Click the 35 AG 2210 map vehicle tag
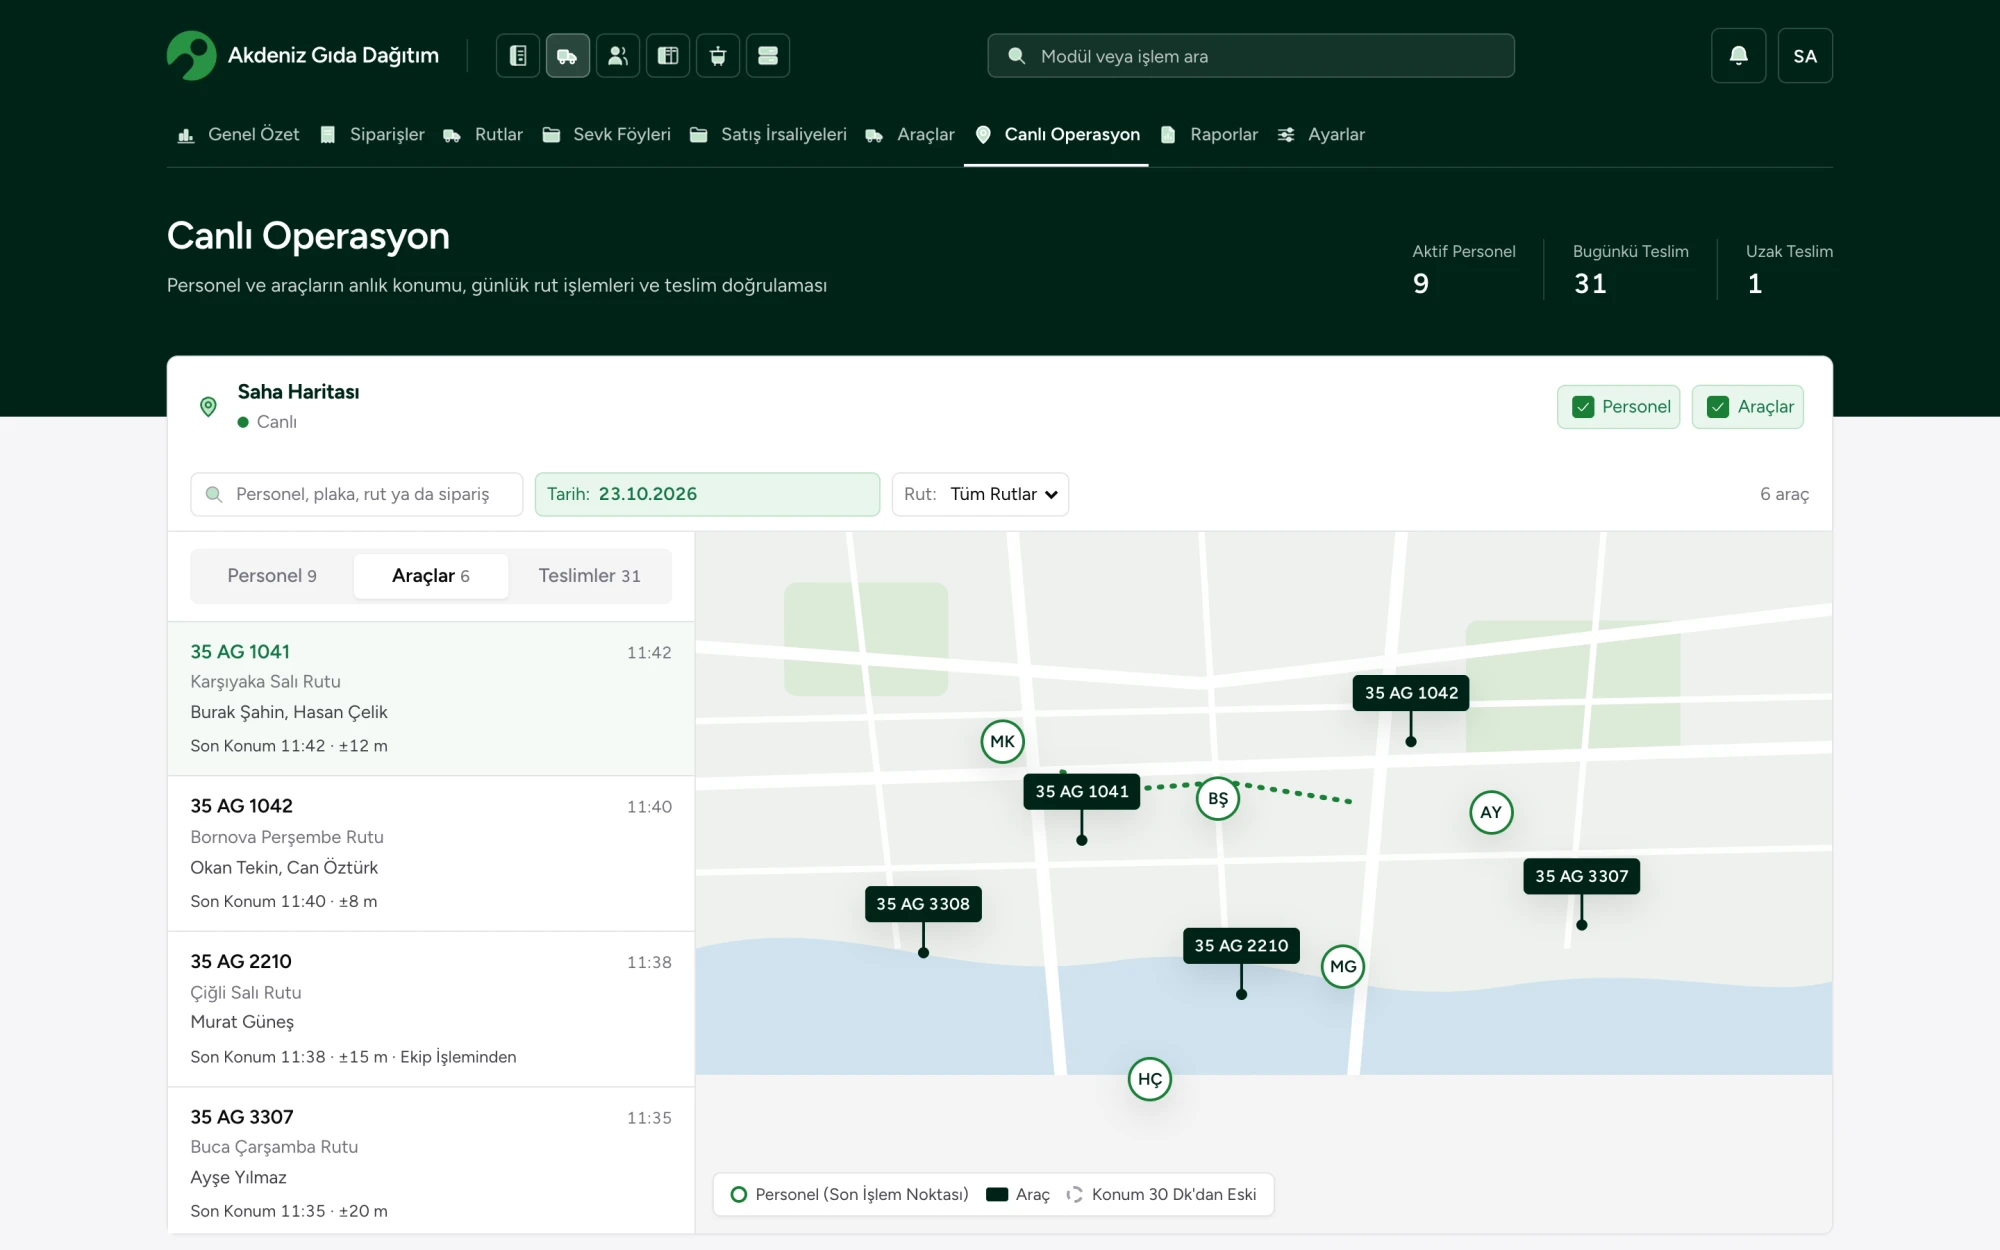The image size is (2000, 1250). (1241, 946)
